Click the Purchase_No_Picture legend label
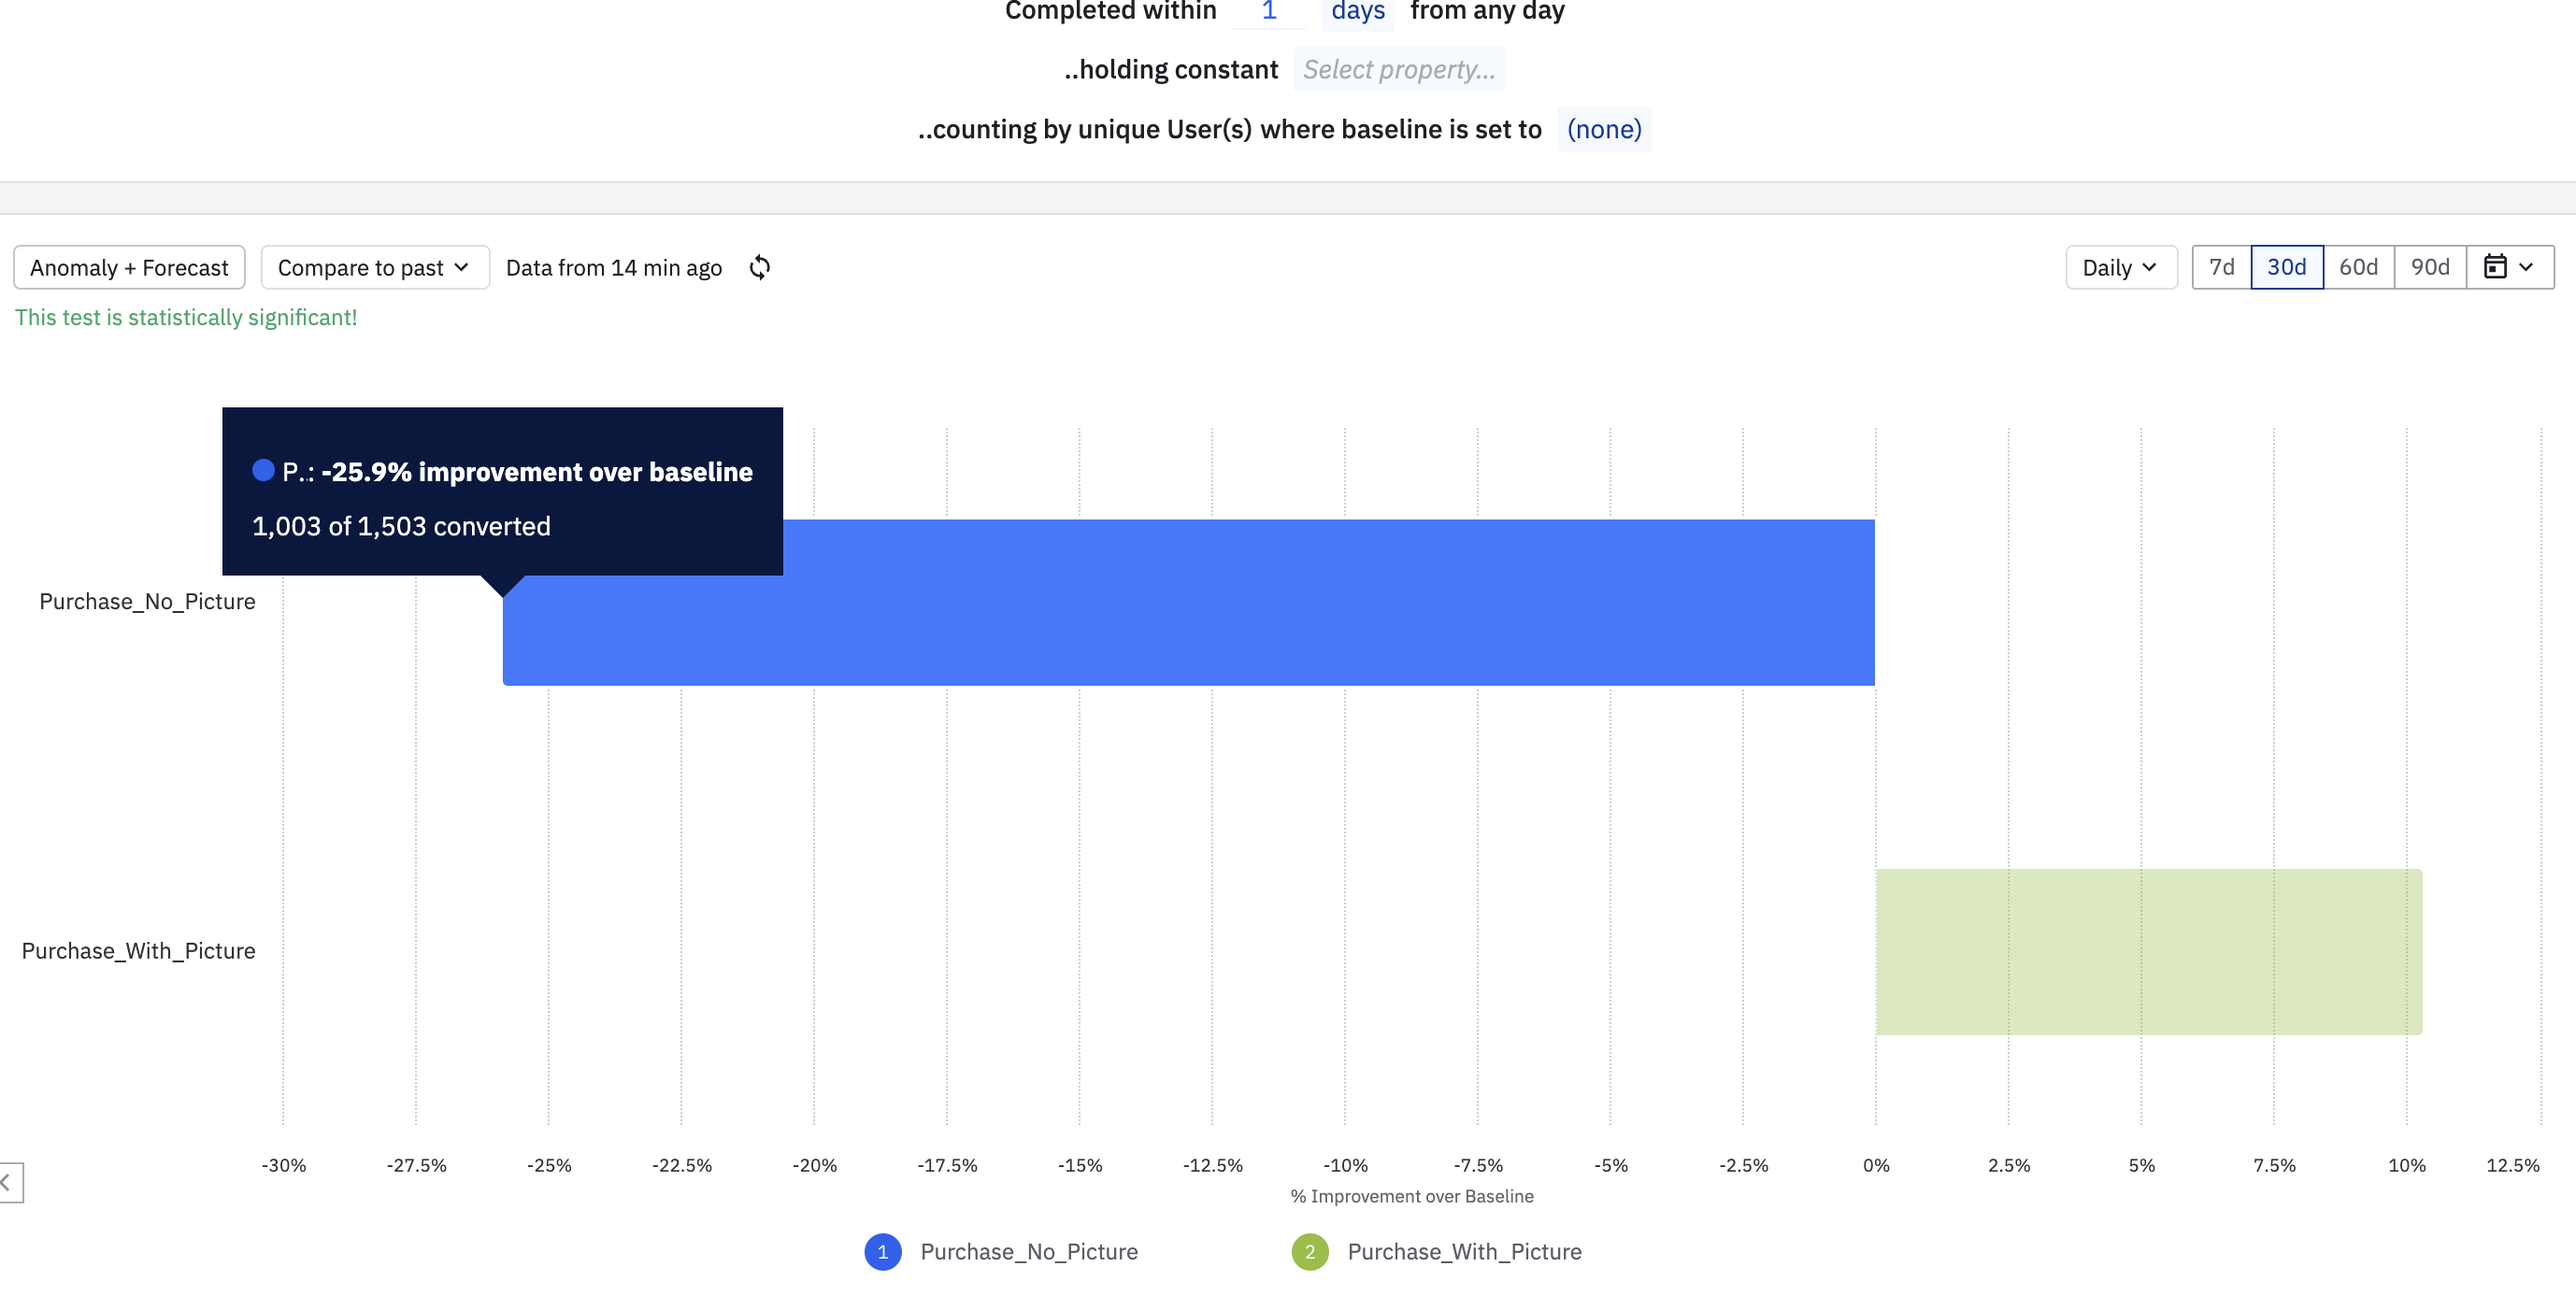2576x1295 pixels. click(1028, 1252)
